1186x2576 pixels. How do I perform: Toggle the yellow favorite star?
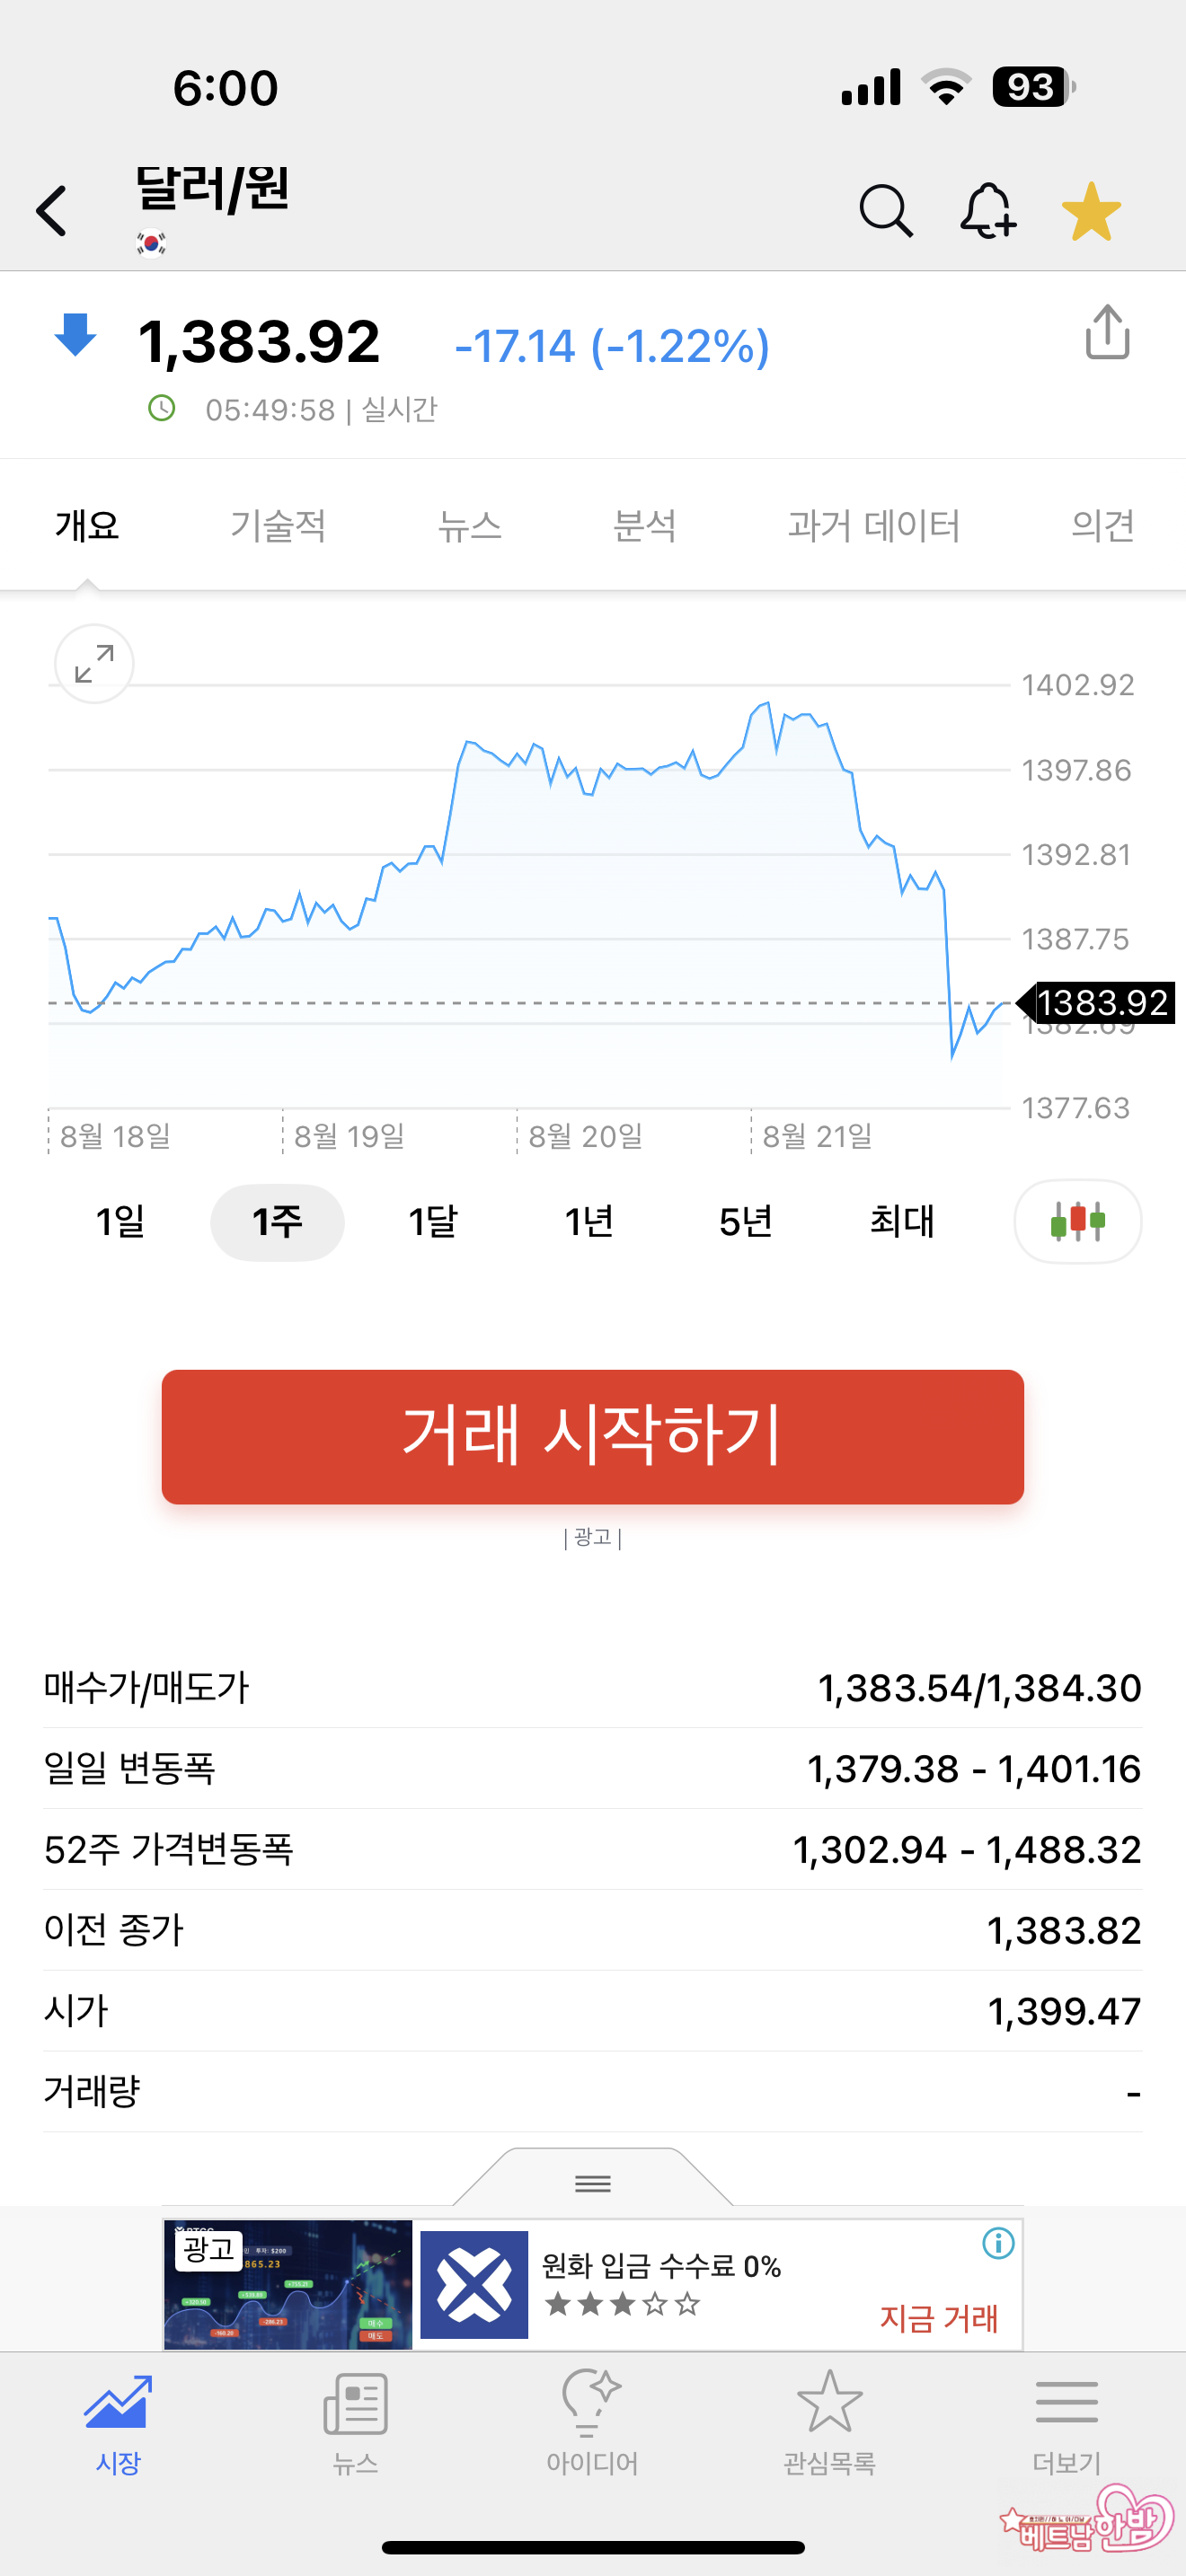coord(1090,211)
